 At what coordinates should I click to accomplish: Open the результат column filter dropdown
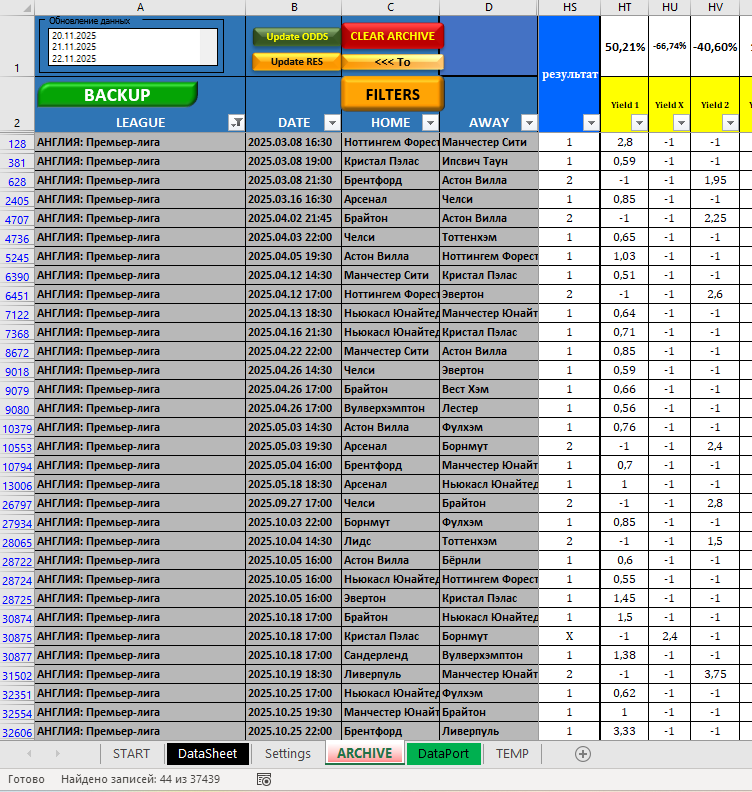590,123
